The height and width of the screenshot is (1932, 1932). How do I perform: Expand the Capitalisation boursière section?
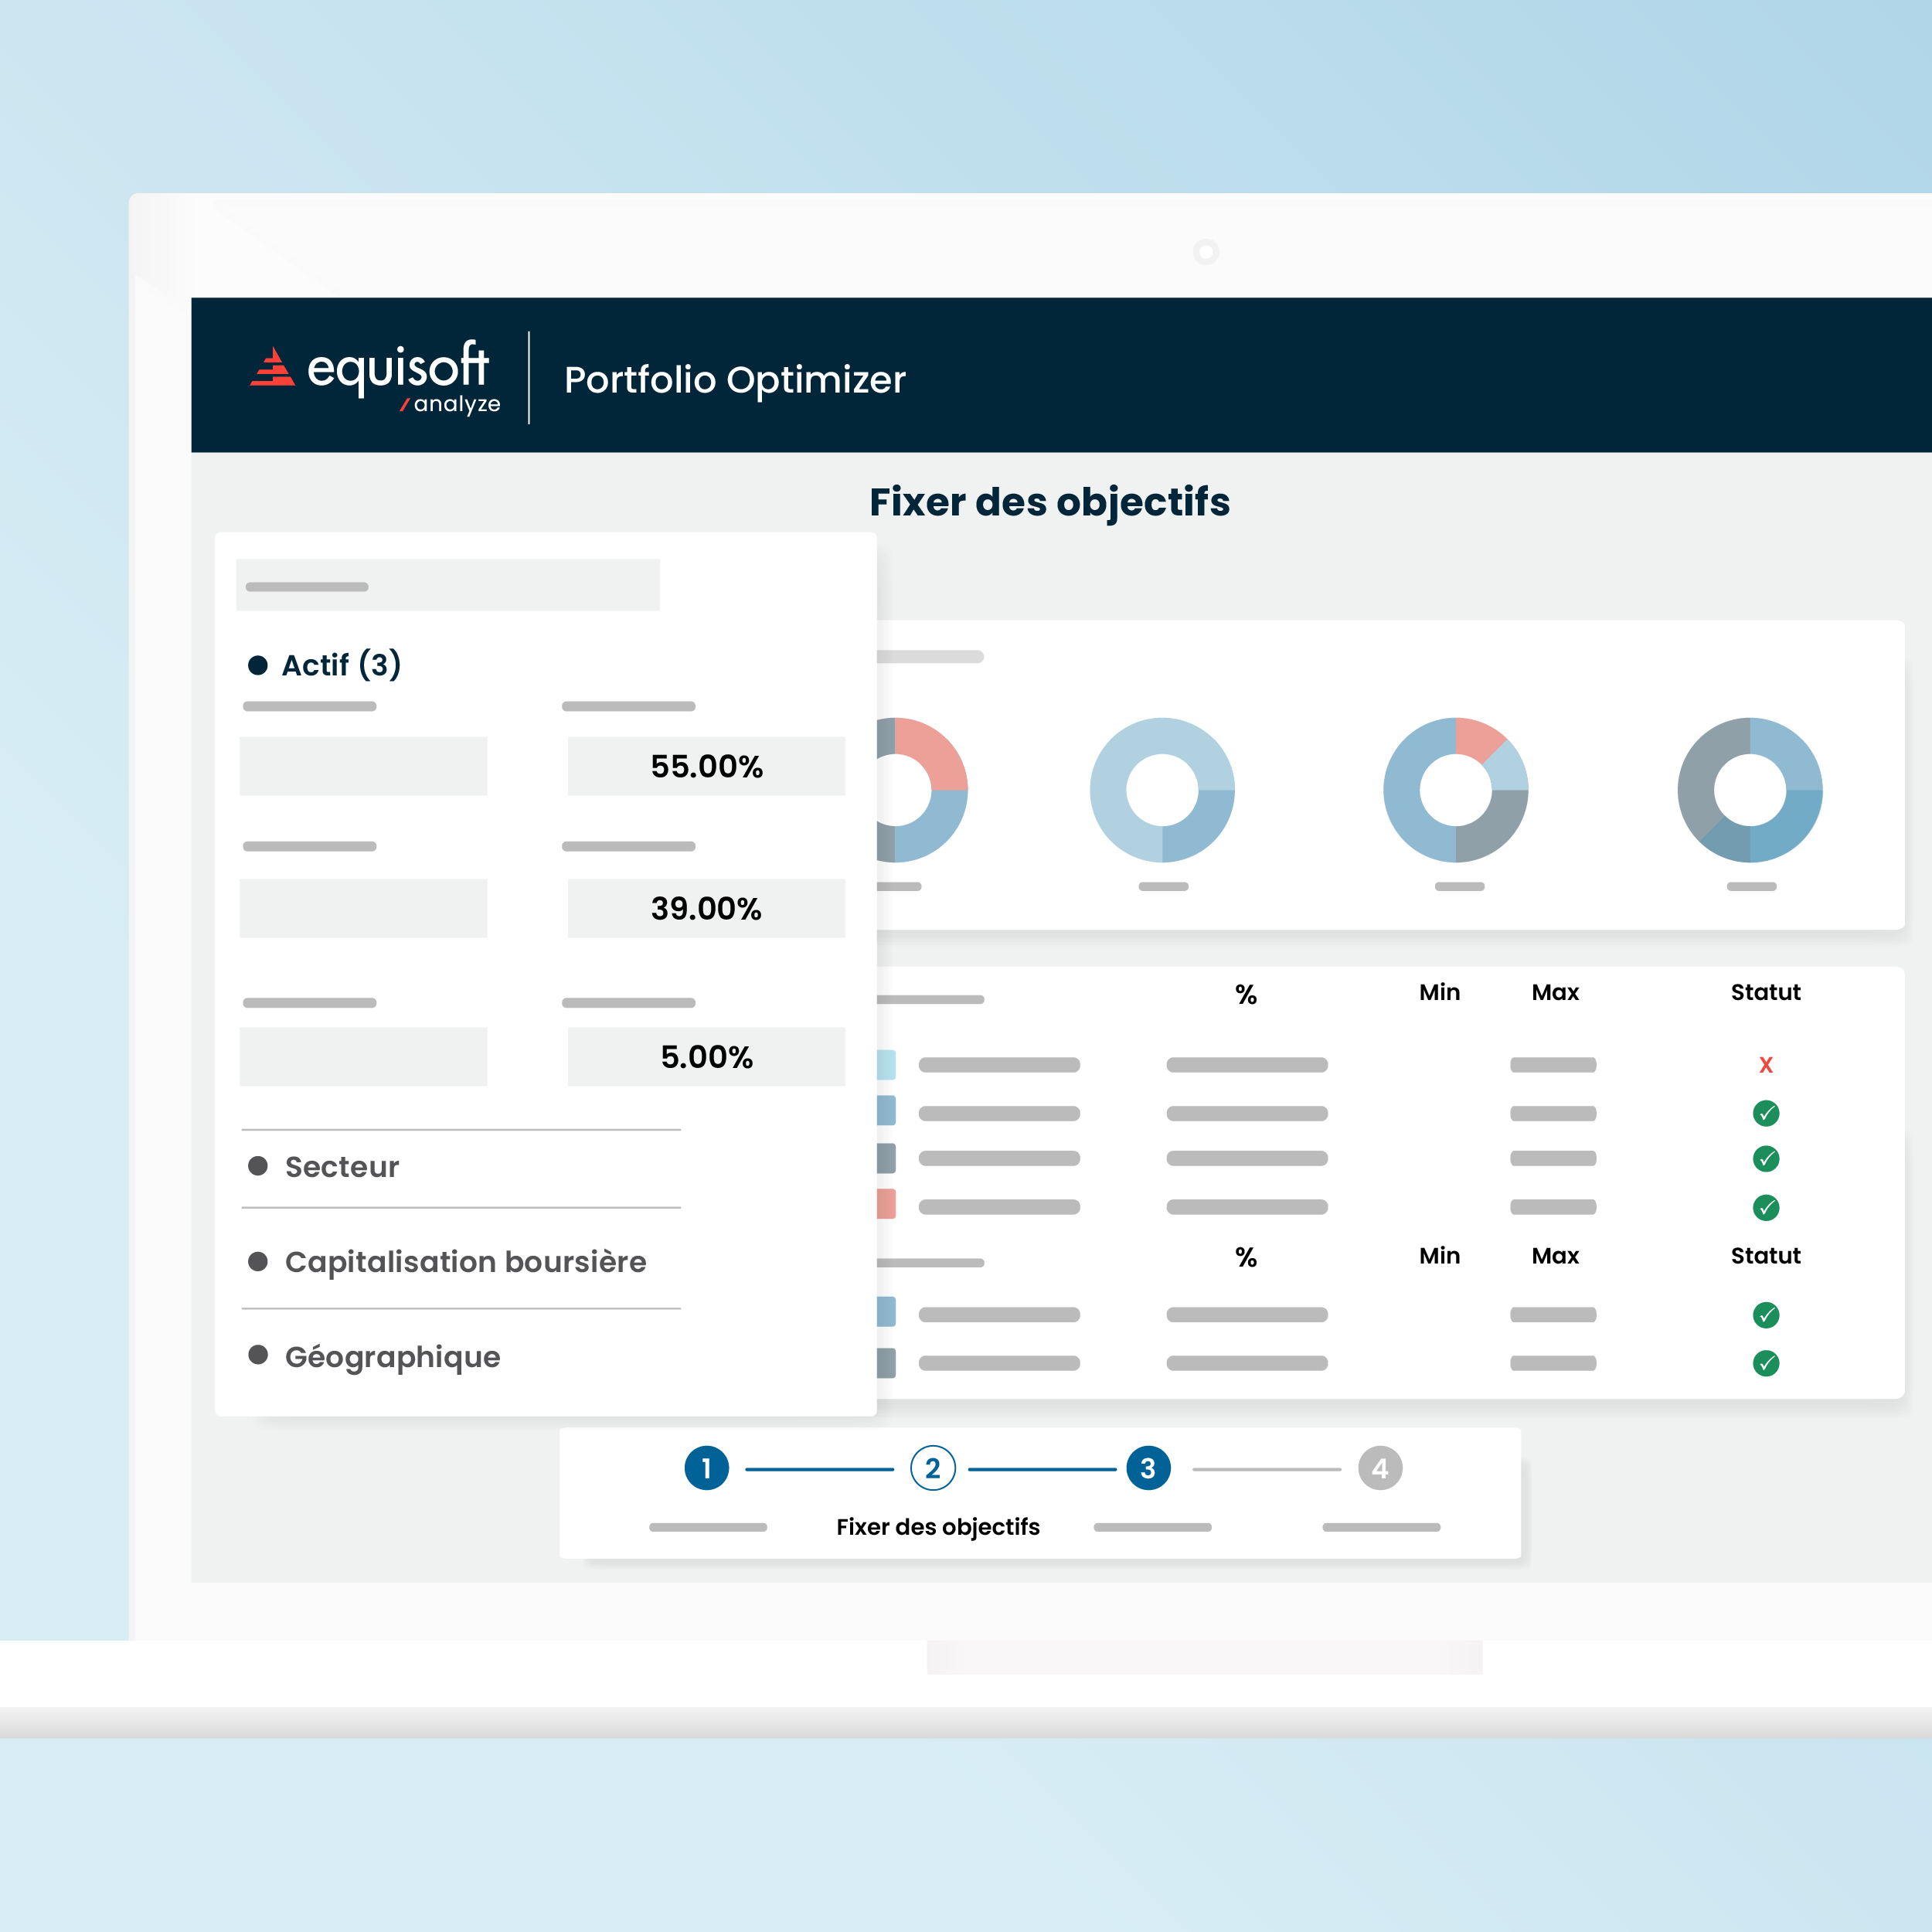click(465, 1261)
